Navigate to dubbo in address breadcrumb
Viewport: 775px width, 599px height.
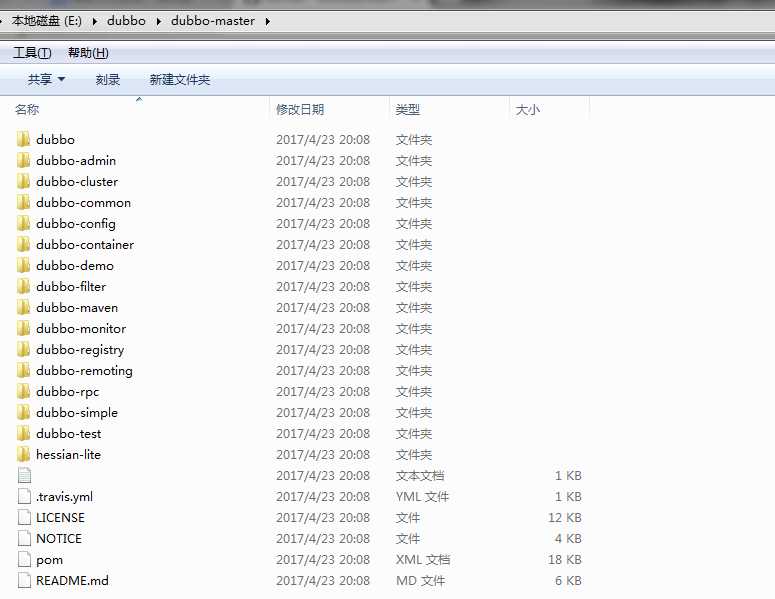click(x=127, y=21)
